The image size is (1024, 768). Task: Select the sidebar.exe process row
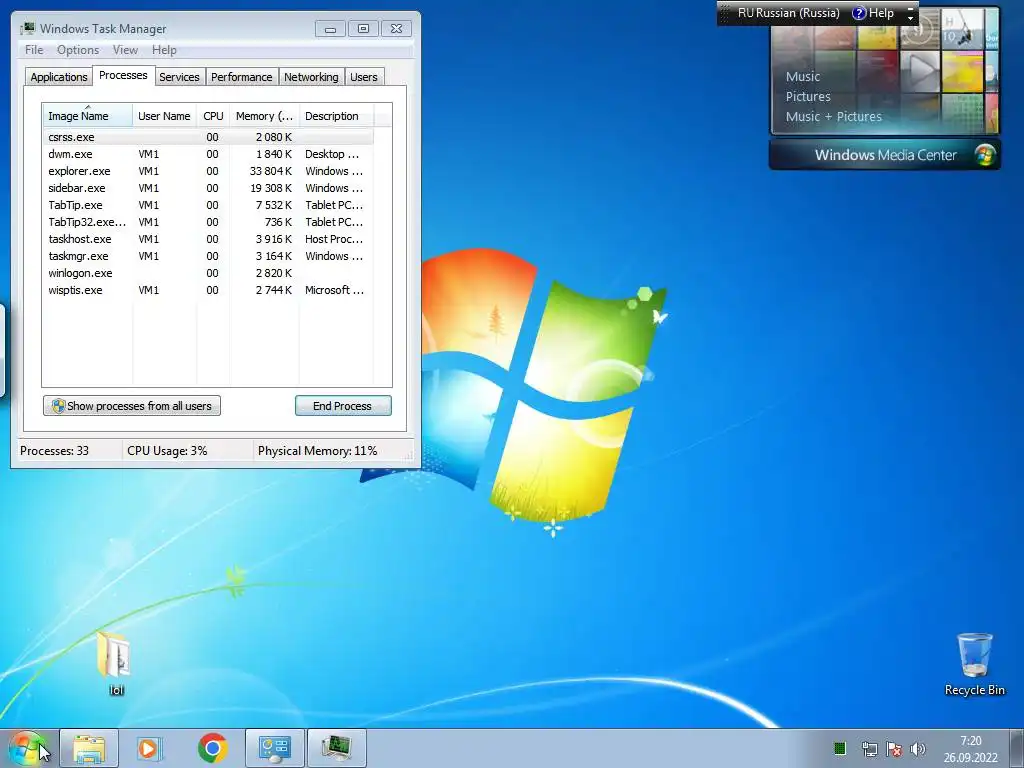[x=208, y=188]
